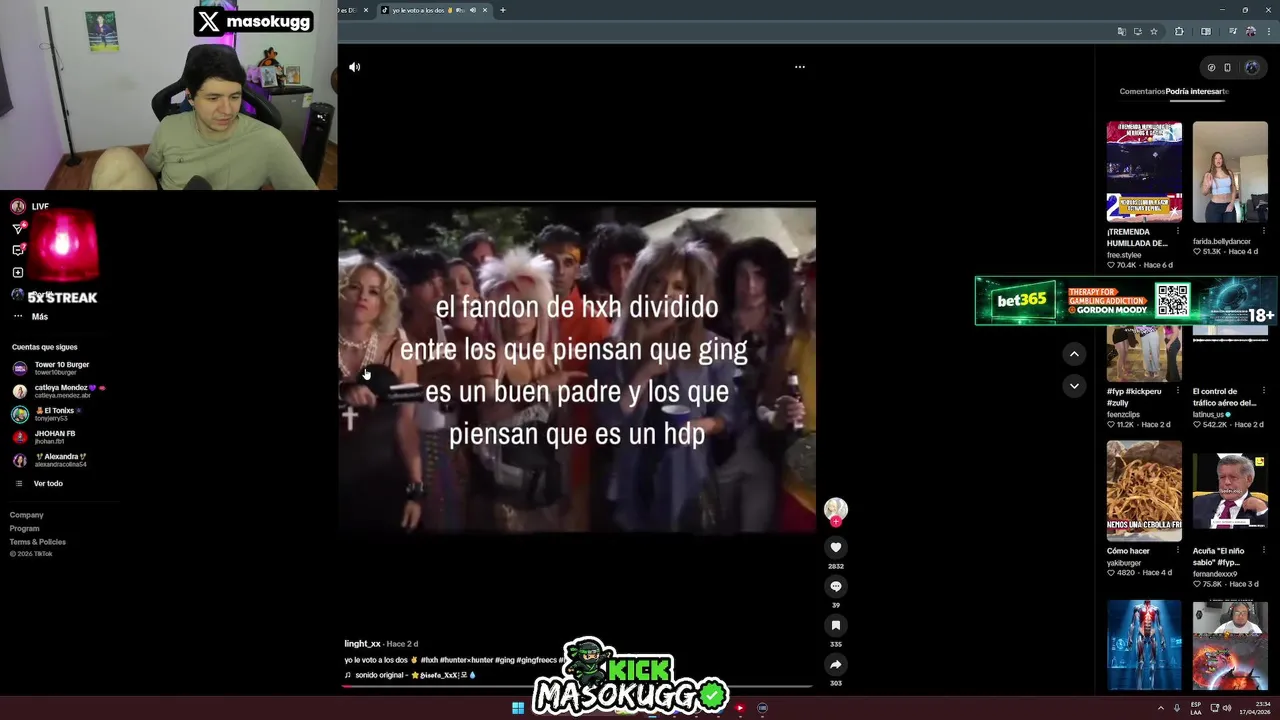The height and width of the screenshot is (720, 1280).
Task: Open ¡TREMENDA HUMILLADA video thumbnail
Action: [x=1144, y=172]
